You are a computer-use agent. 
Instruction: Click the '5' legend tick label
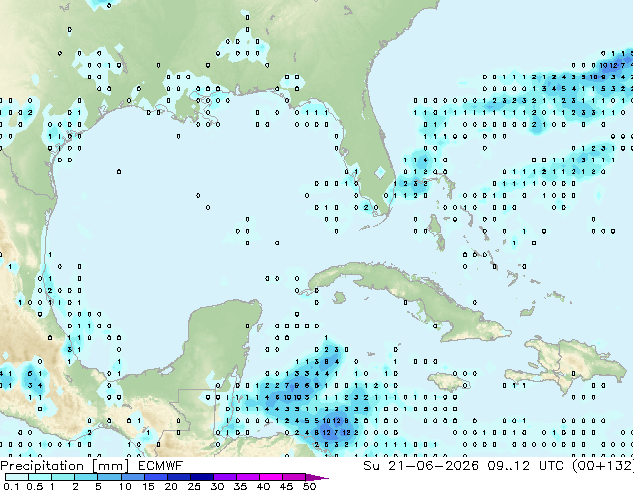coord(98,486)
